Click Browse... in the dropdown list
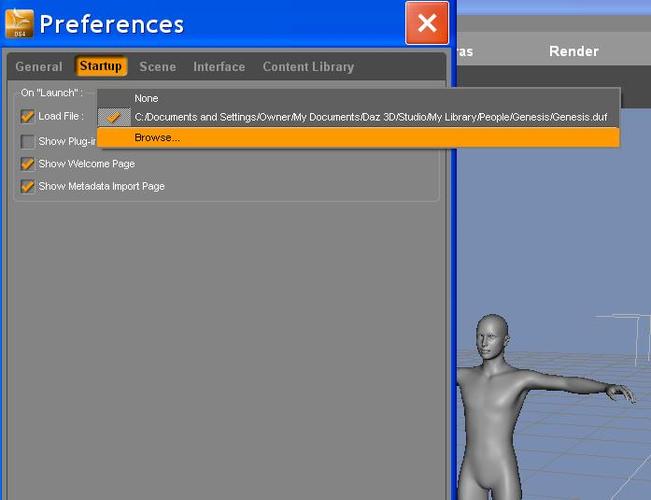Screen dimensions: 651x500 pos(358,137)
